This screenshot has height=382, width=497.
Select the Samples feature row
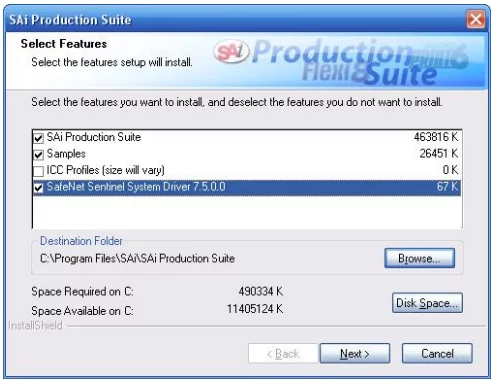(x=247, y=154)
